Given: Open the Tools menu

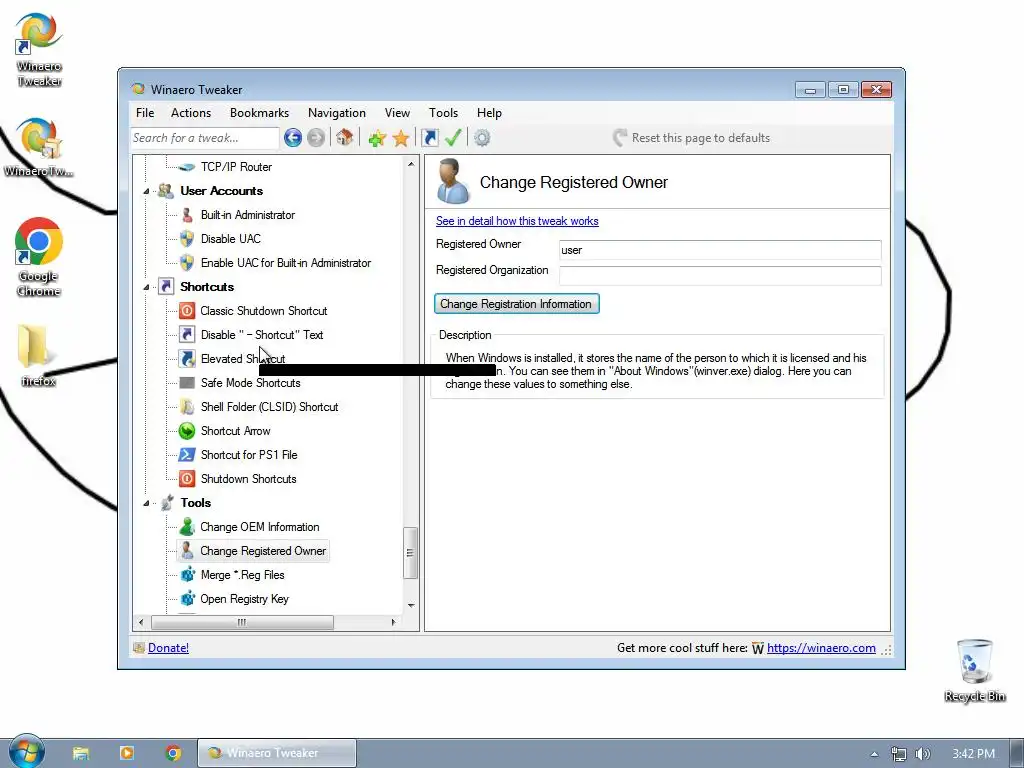Looking at the screenshot, I should tap(443, 113).
